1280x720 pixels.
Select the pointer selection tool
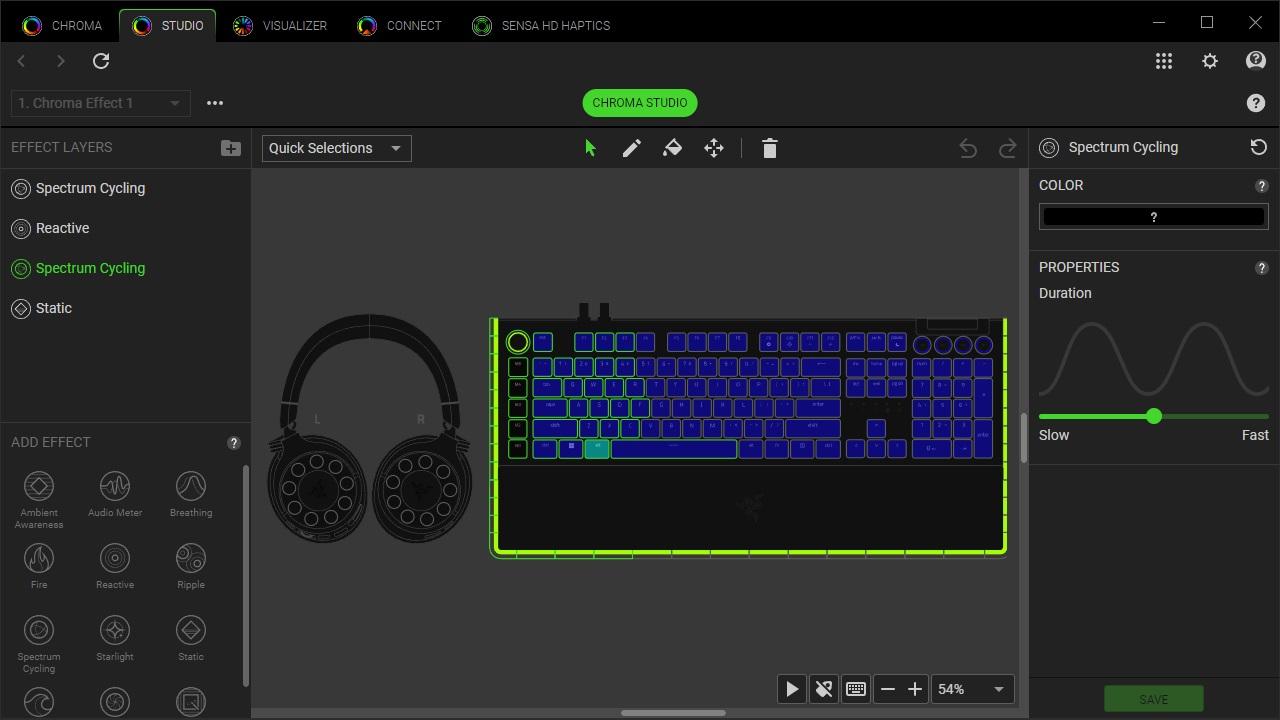click(x=590, y=148)
